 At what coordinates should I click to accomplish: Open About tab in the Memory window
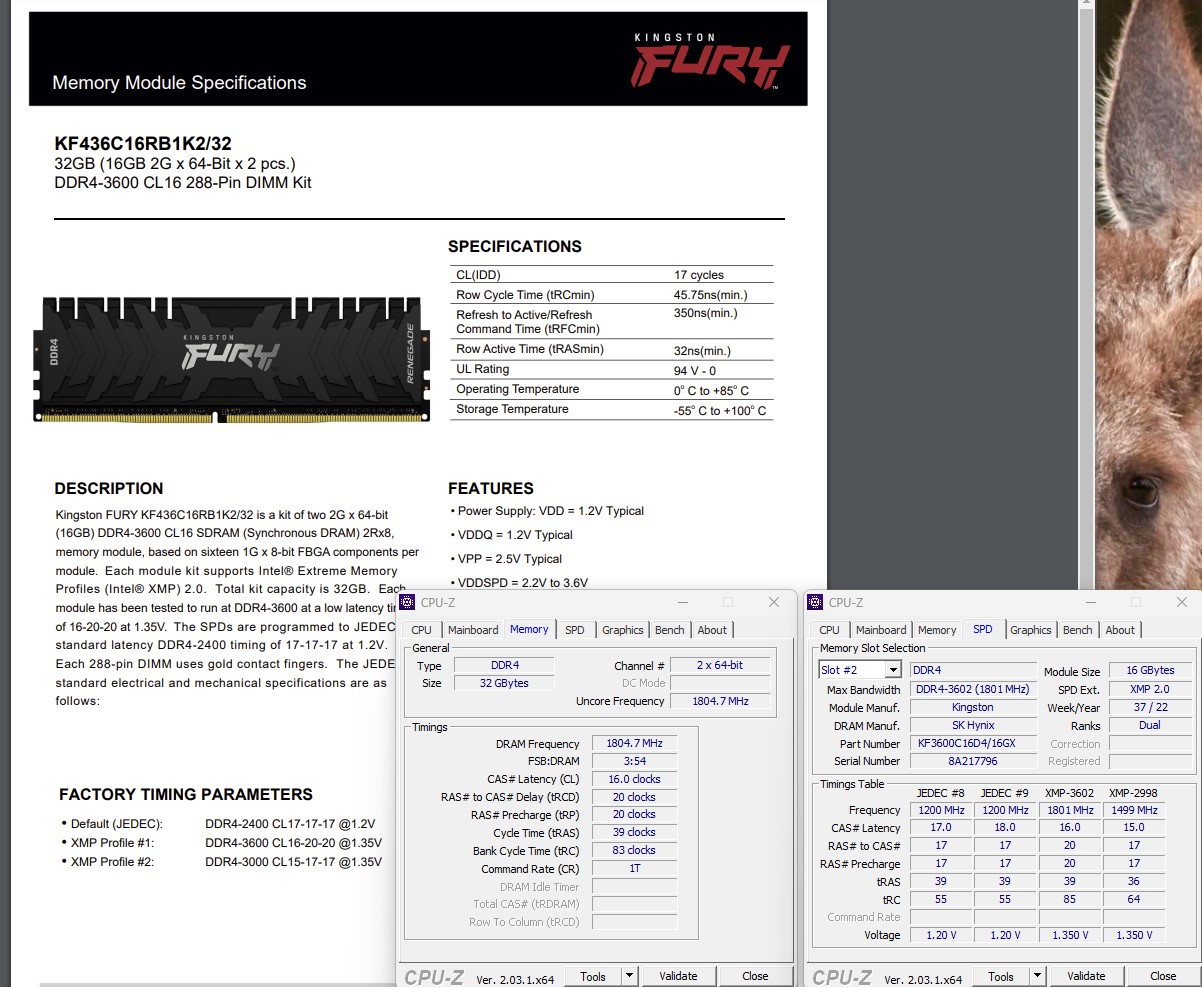[712, 630]
